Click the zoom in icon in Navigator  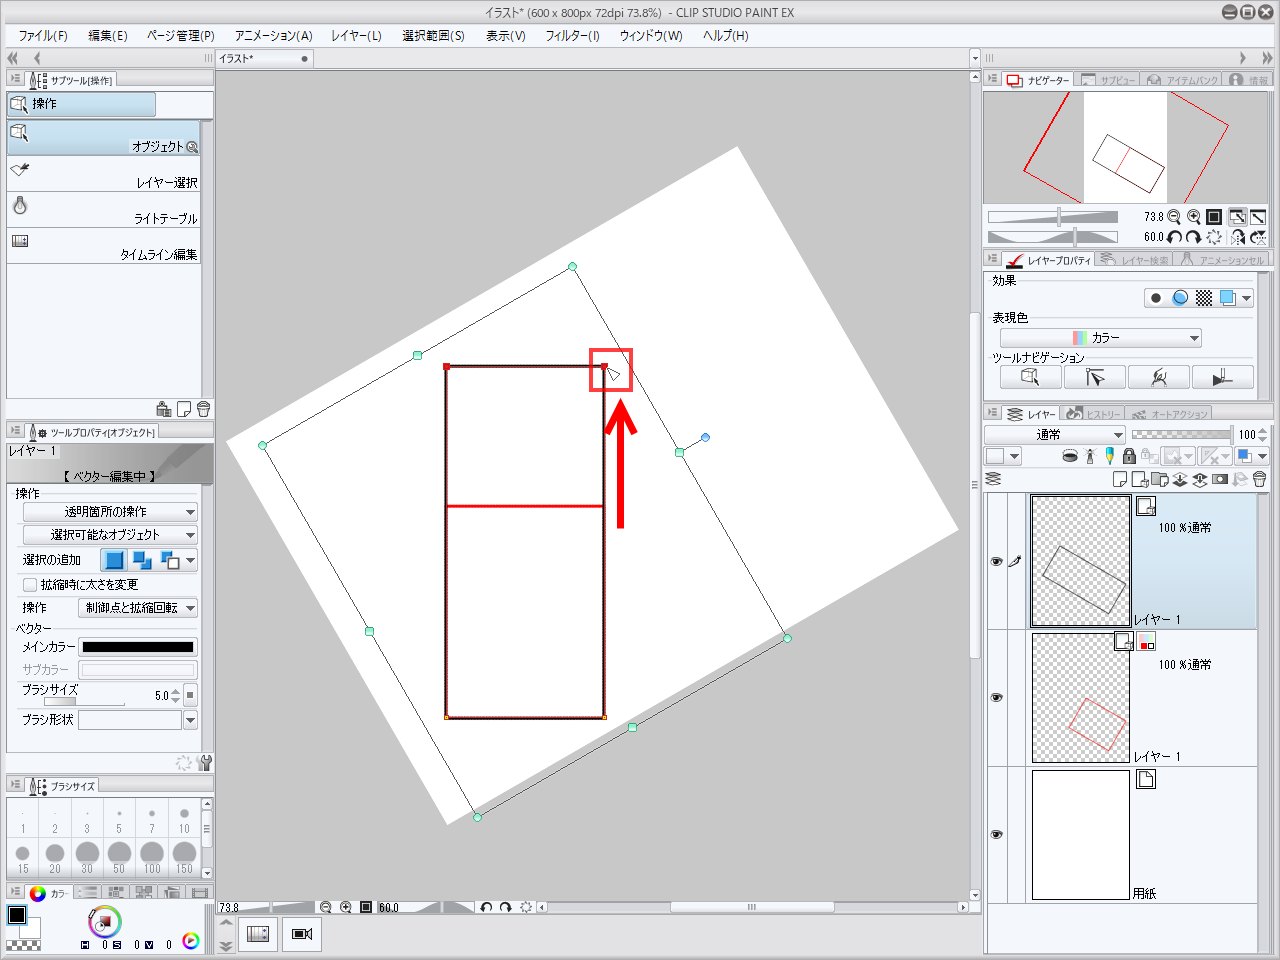pyautogui.click(x=1193, y=217)
